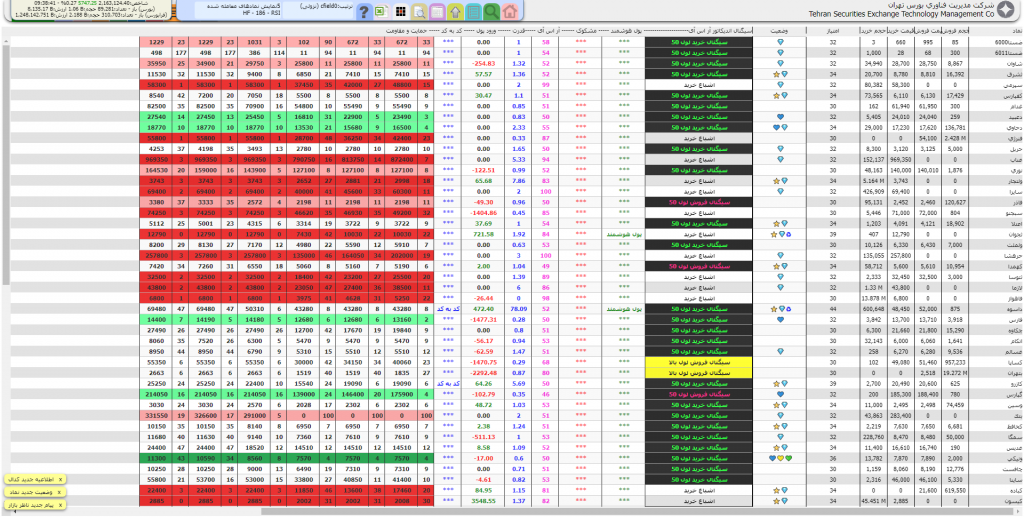Screen dimensions: 1024x517
Task: Select the sell volume 19.272 M
Action: (954, 373)
